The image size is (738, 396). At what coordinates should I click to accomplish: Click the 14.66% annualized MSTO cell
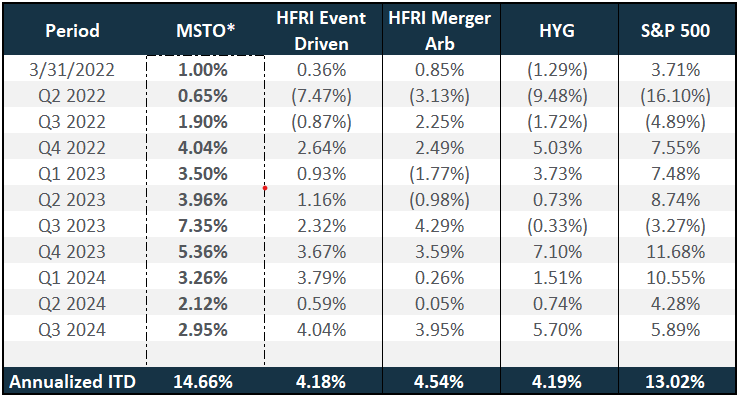coord(203,381)
